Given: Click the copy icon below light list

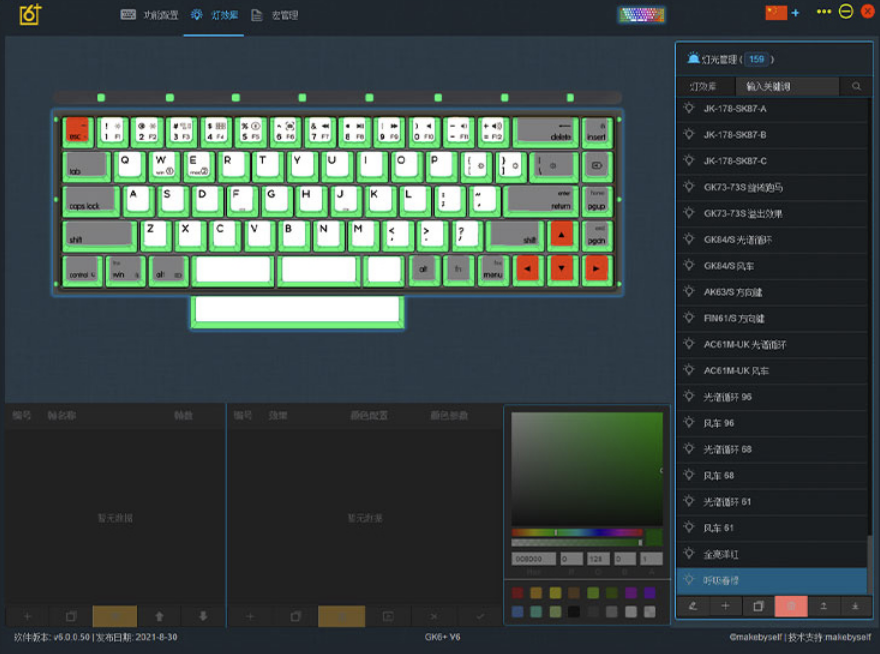Looking at the screenshot, I should [x=758, y=606].
